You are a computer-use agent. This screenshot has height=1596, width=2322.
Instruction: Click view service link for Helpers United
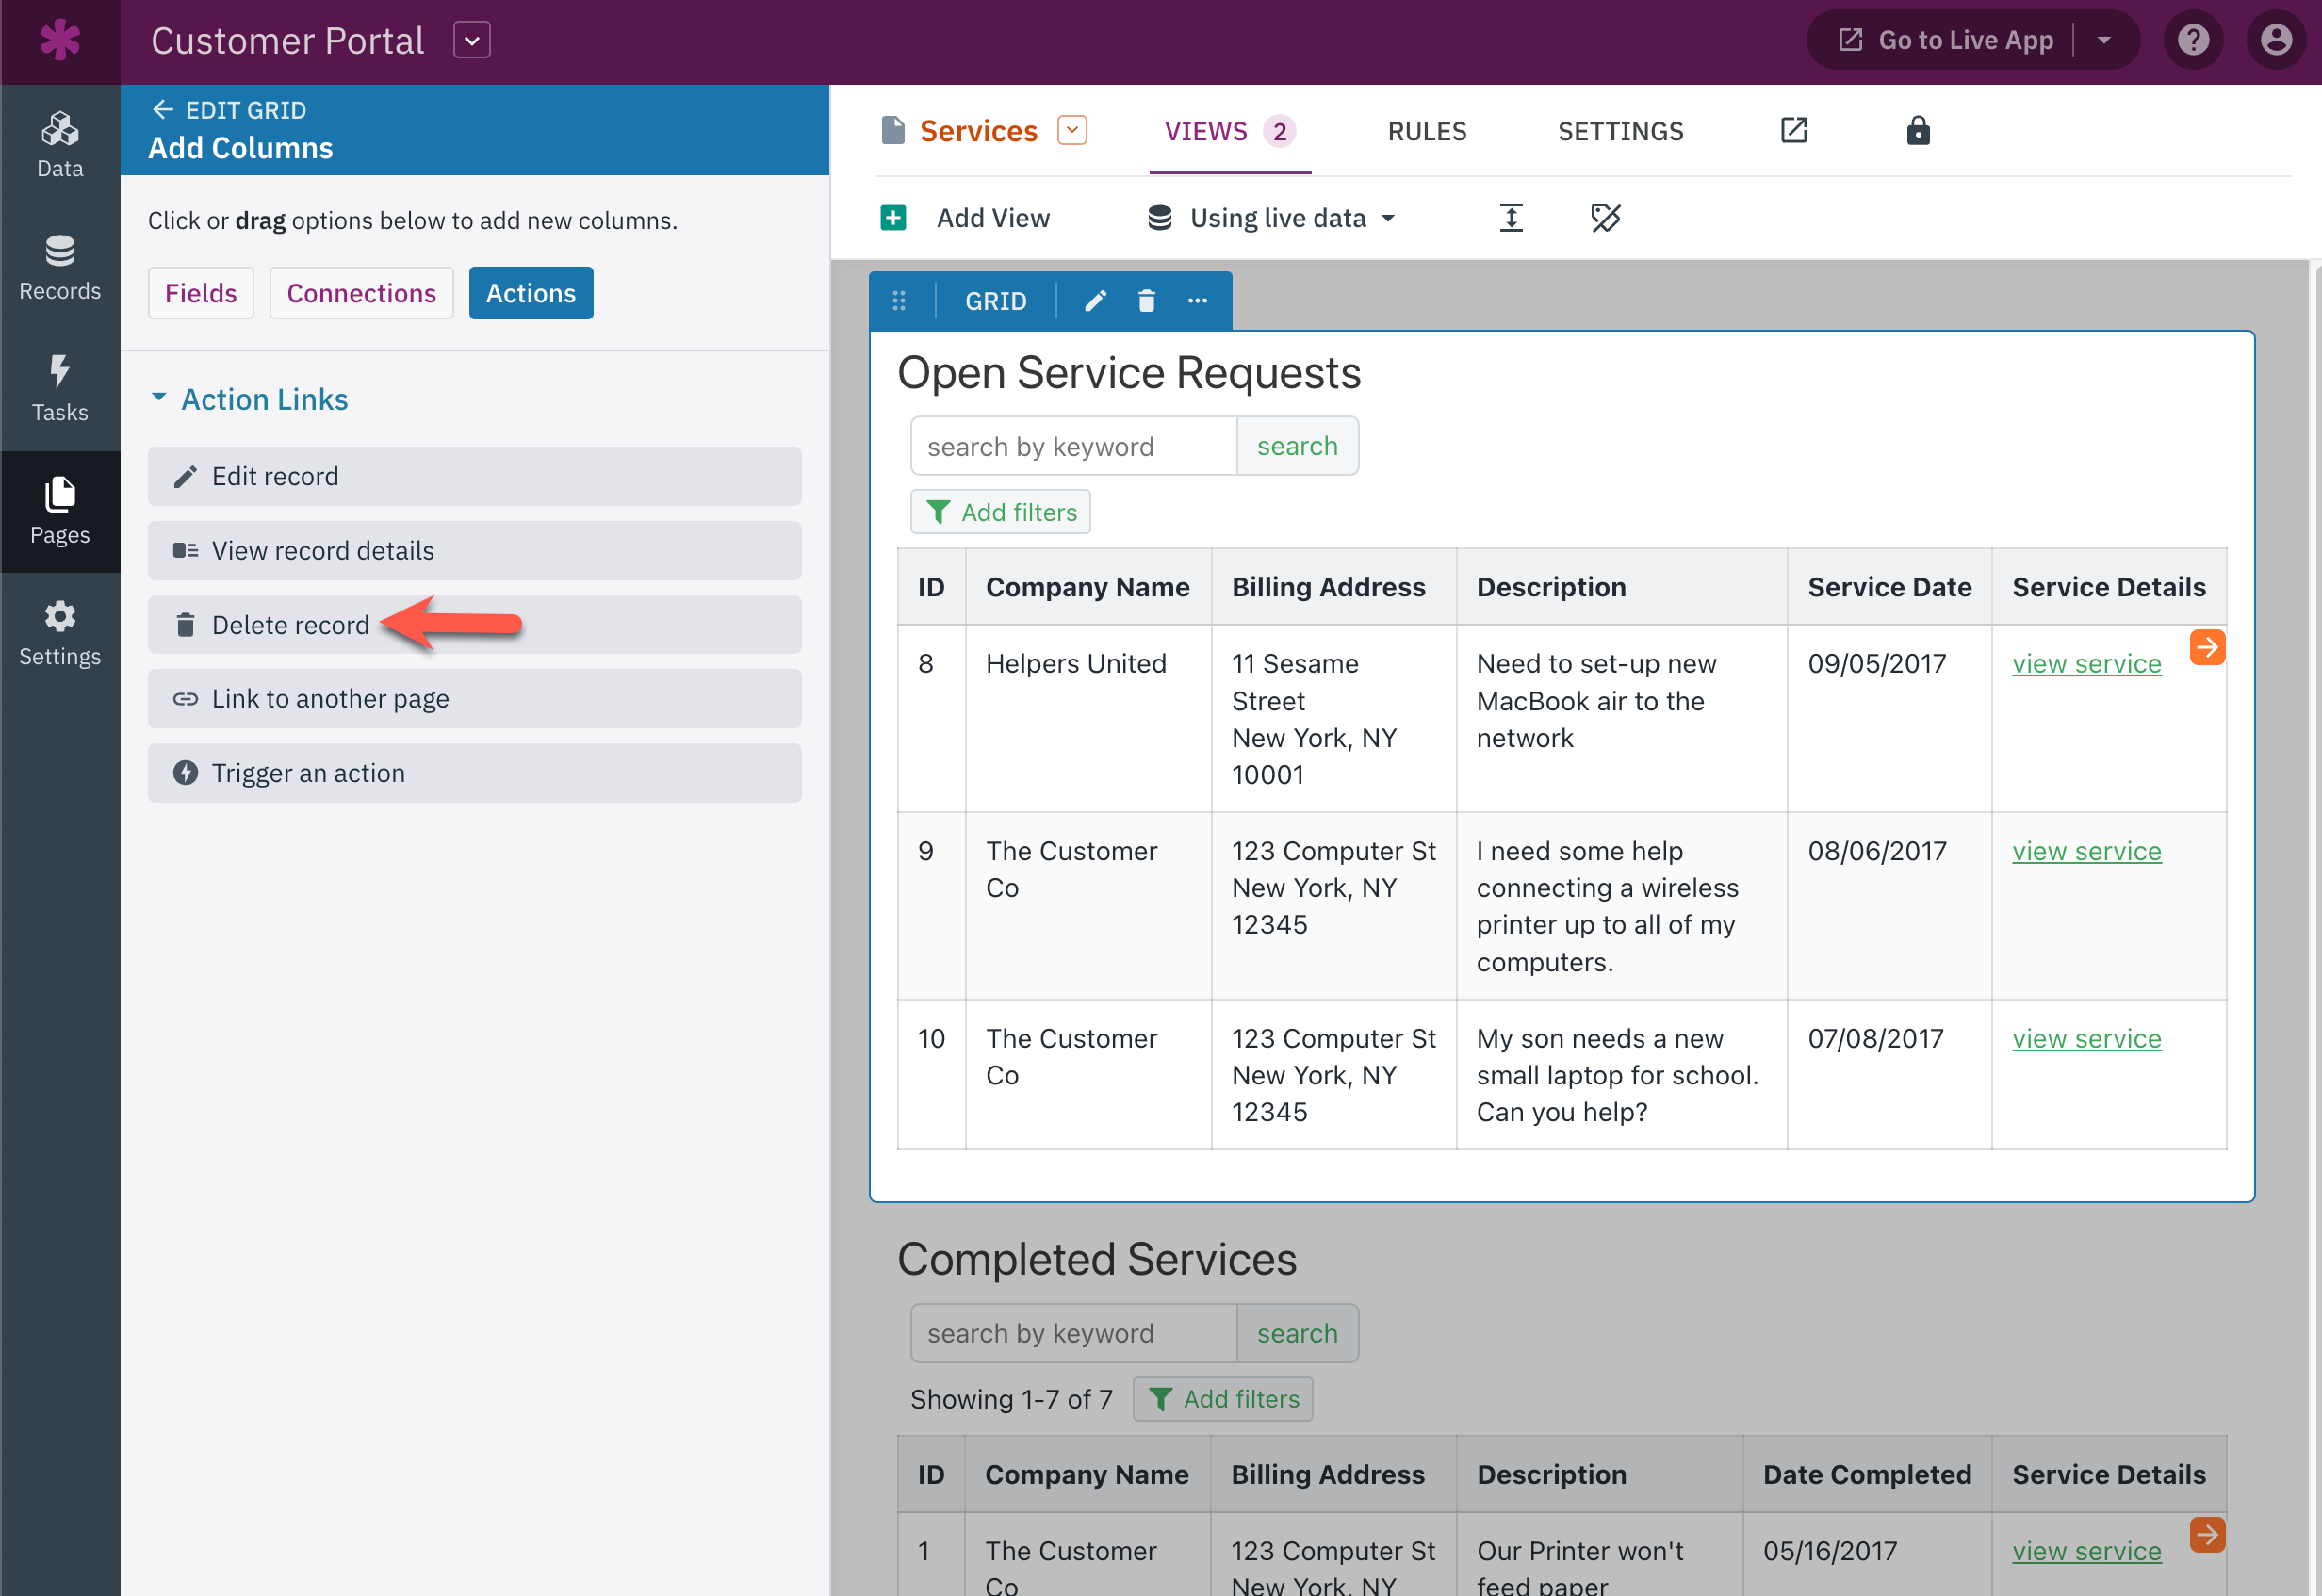pyautogui.click(x=2087, y=664)
